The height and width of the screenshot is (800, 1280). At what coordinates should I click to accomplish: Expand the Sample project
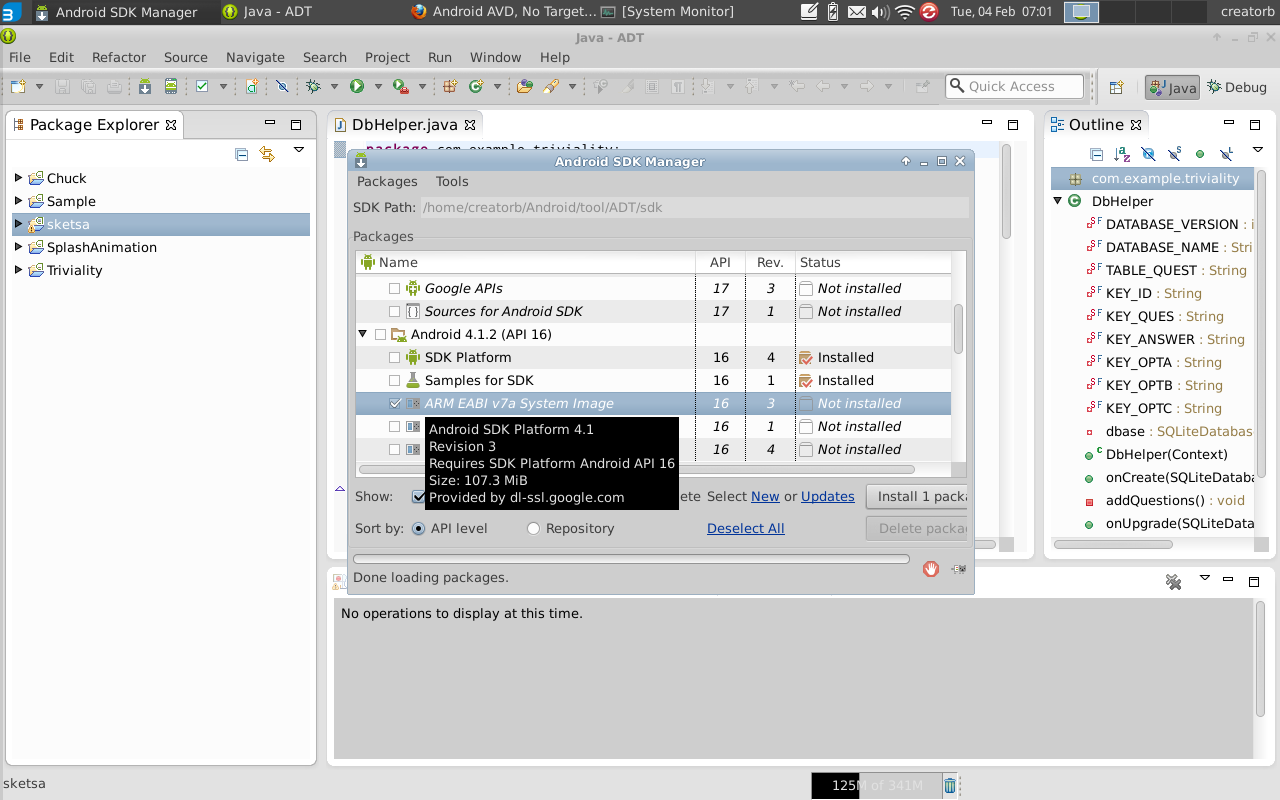click(x=18, y=201)
